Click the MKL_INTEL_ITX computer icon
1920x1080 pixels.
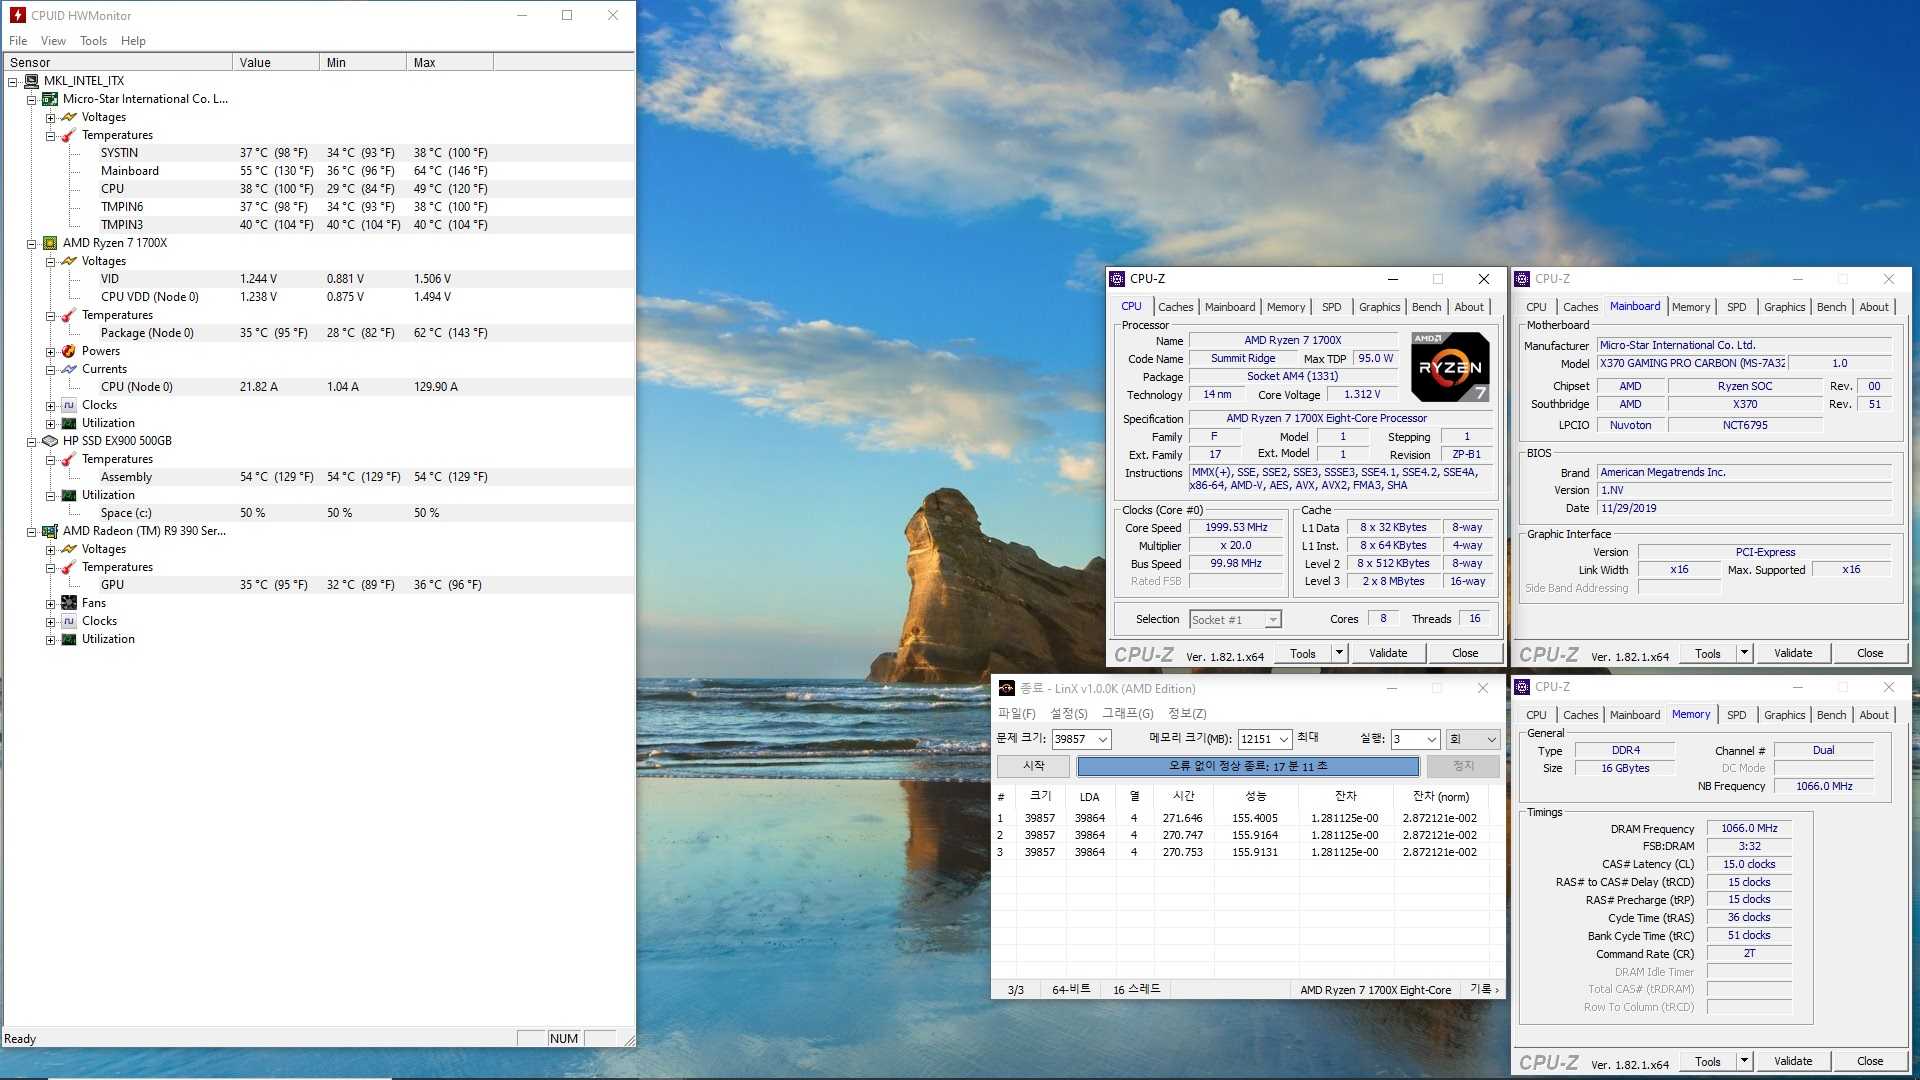tap(31, 81)
